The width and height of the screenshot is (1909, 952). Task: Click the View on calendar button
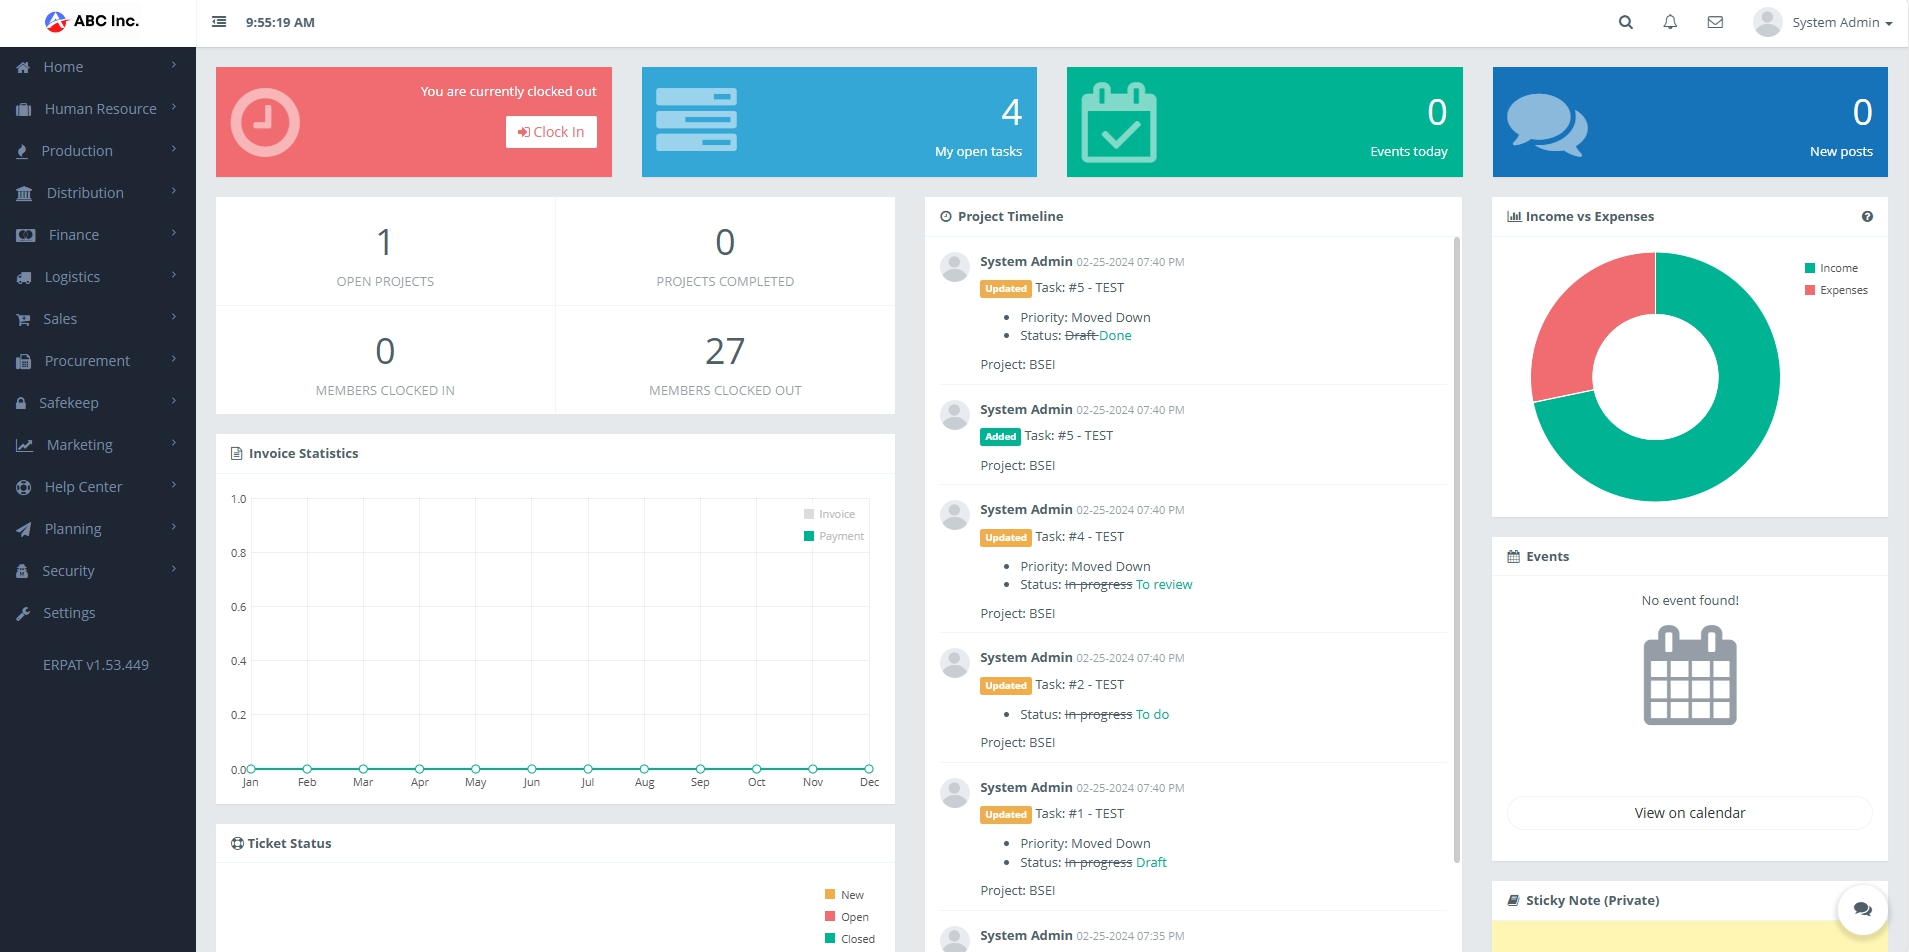pos(1689,813)
